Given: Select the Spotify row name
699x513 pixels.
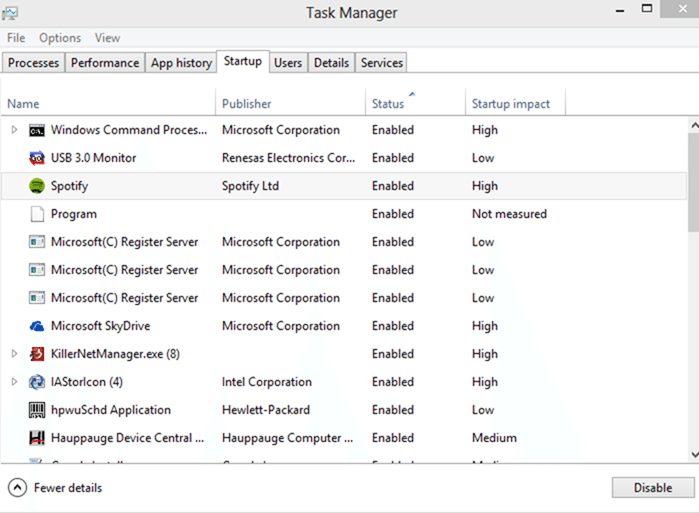Looking at the screenshot, I should pyautogui.click(x=70, y=186).
